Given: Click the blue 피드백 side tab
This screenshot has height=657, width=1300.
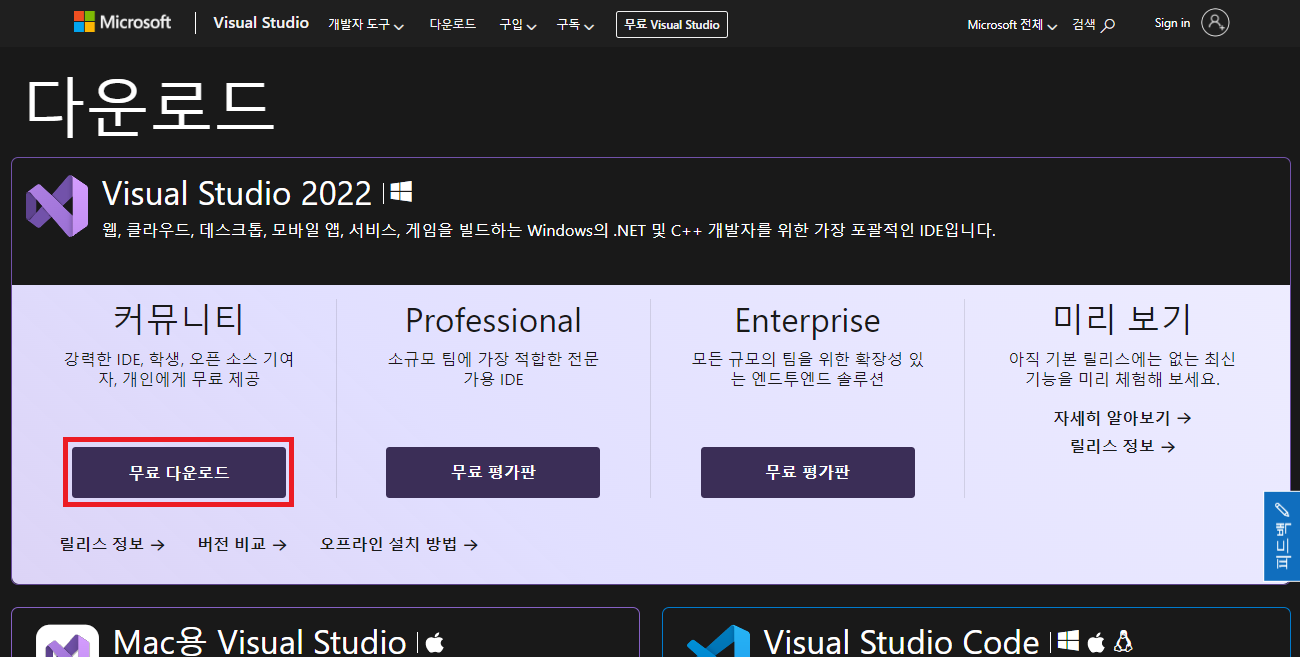Looking at the screenshot, I should 1282,536.
